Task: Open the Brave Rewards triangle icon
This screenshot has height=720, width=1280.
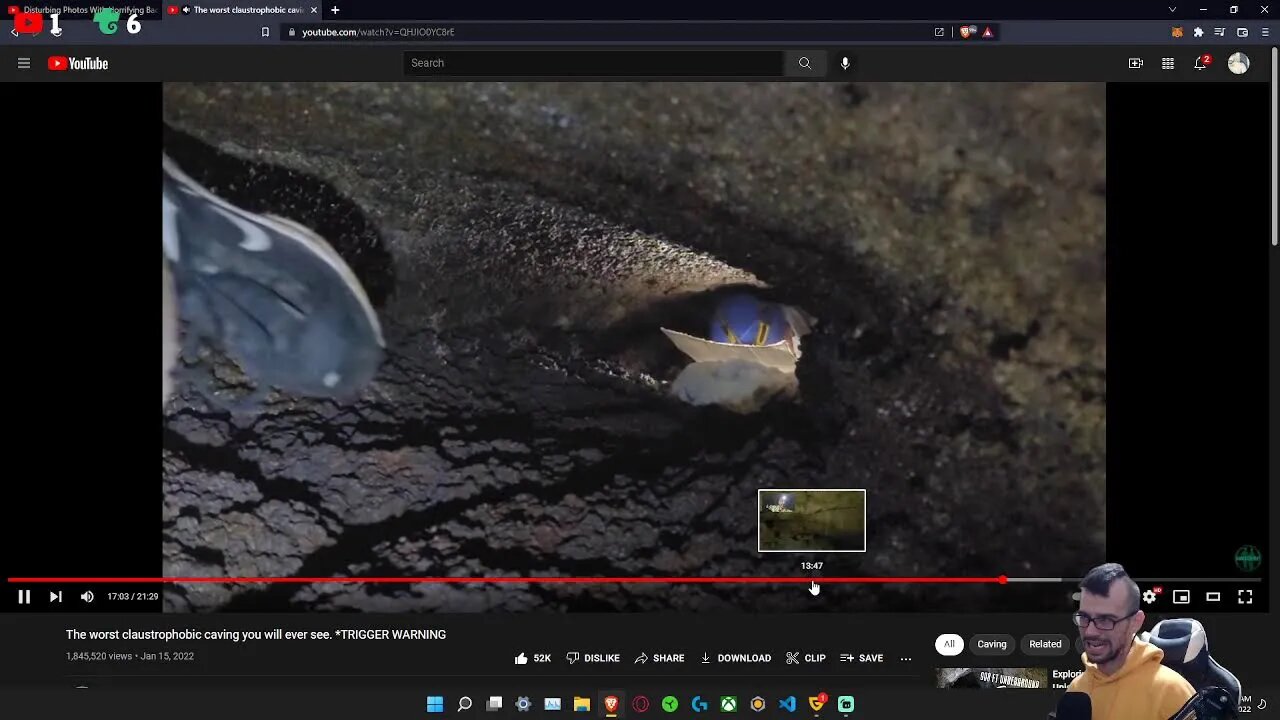Action: [x=987, y=32]
